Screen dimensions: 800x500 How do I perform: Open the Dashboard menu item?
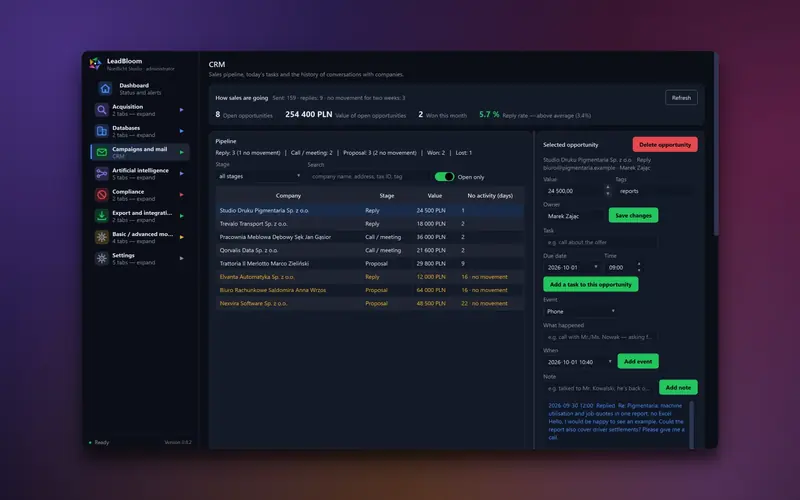pyautogui.click(x=140, y=89)
